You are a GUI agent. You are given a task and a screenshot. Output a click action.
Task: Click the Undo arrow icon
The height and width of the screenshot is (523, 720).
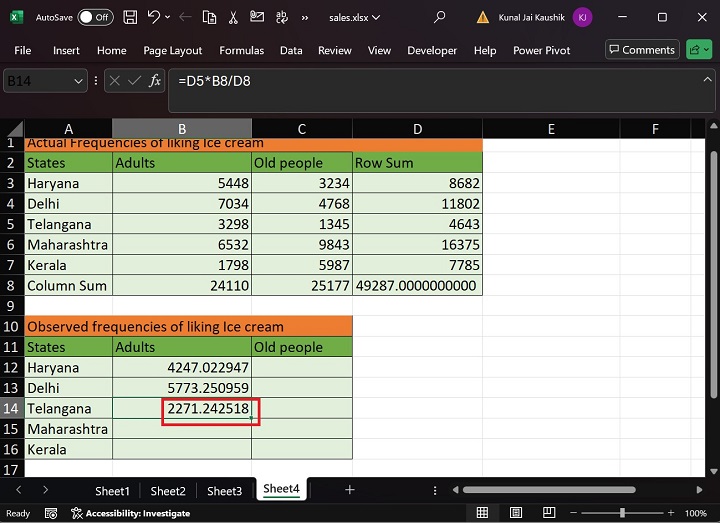[x=154, y=17]
